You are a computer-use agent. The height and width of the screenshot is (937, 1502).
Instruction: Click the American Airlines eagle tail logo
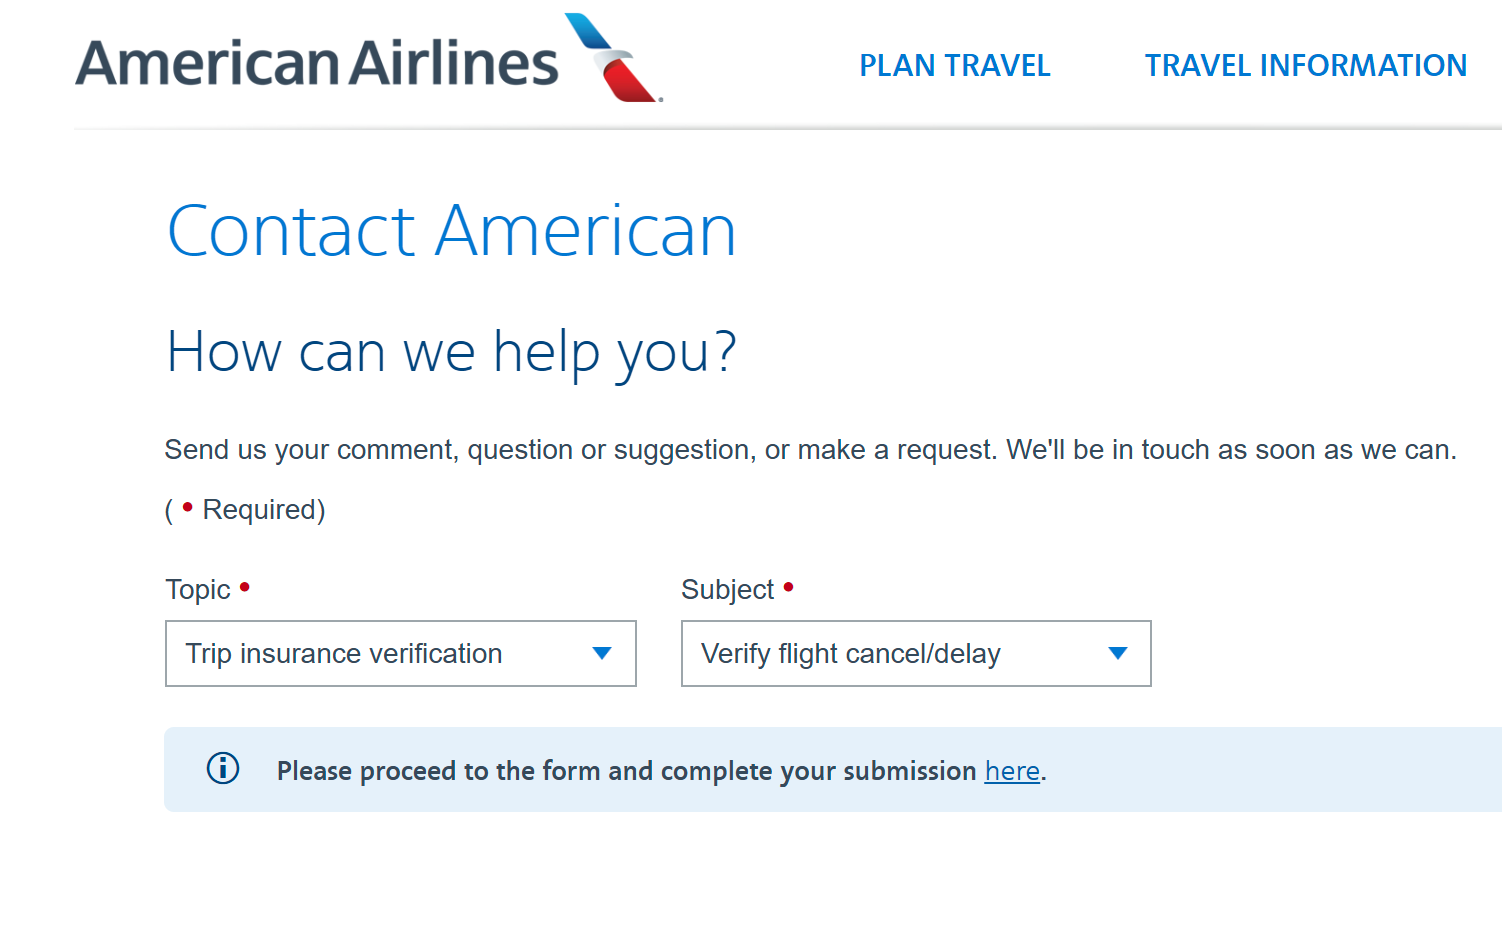click(x=613, y=58)
